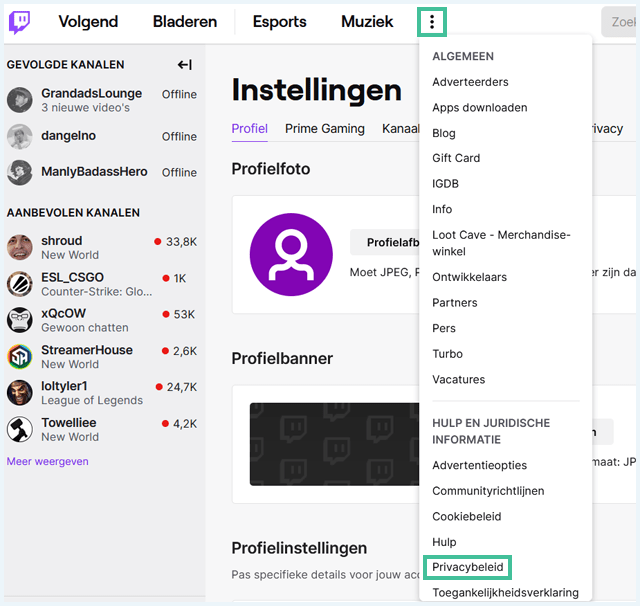Screen dimensions: 640x606
Task: Open xQcOW channel name
Action: point(64,313)
